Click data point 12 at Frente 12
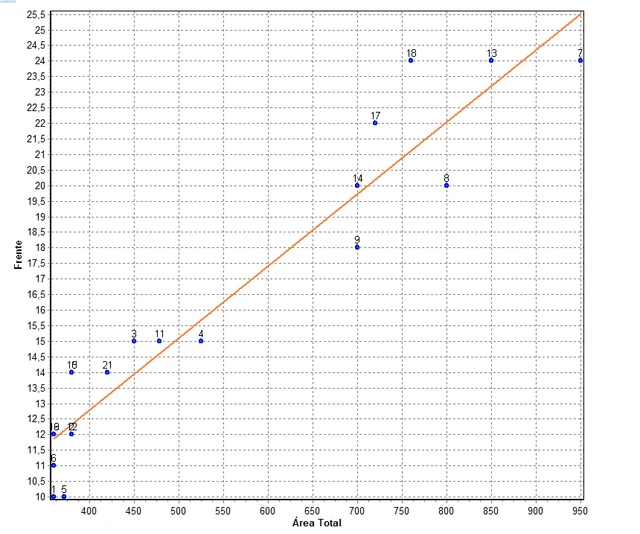The width and height of the screenshot is (640, 534). coord(71,434)
